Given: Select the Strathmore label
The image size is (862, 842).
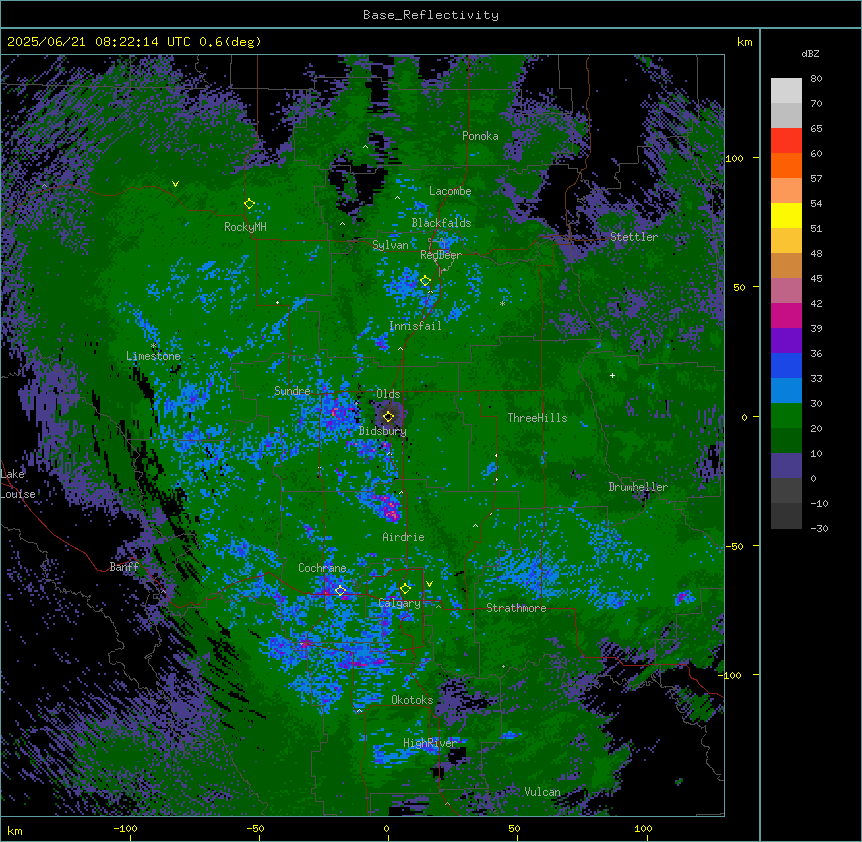Looking at the screenshot, I should point(516,608).
